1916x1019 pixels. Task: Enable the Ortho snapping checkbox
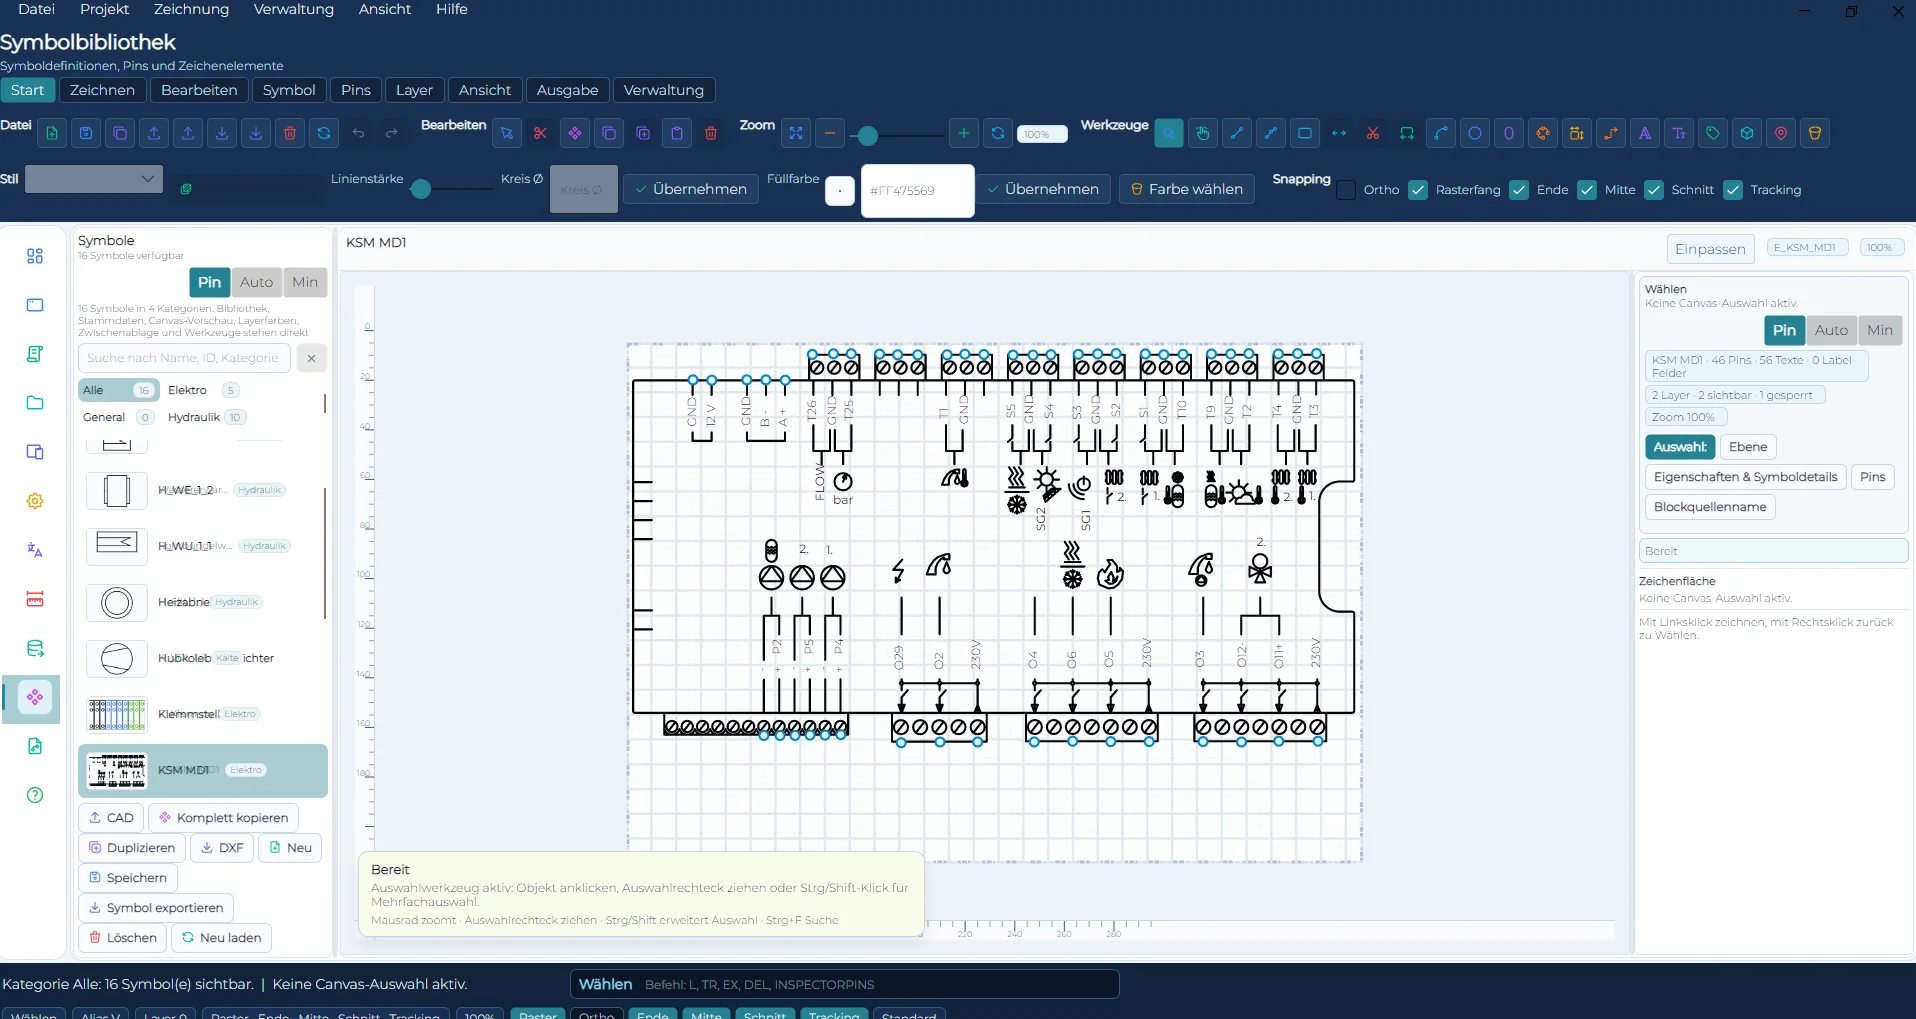click(x=1346, y=190)
